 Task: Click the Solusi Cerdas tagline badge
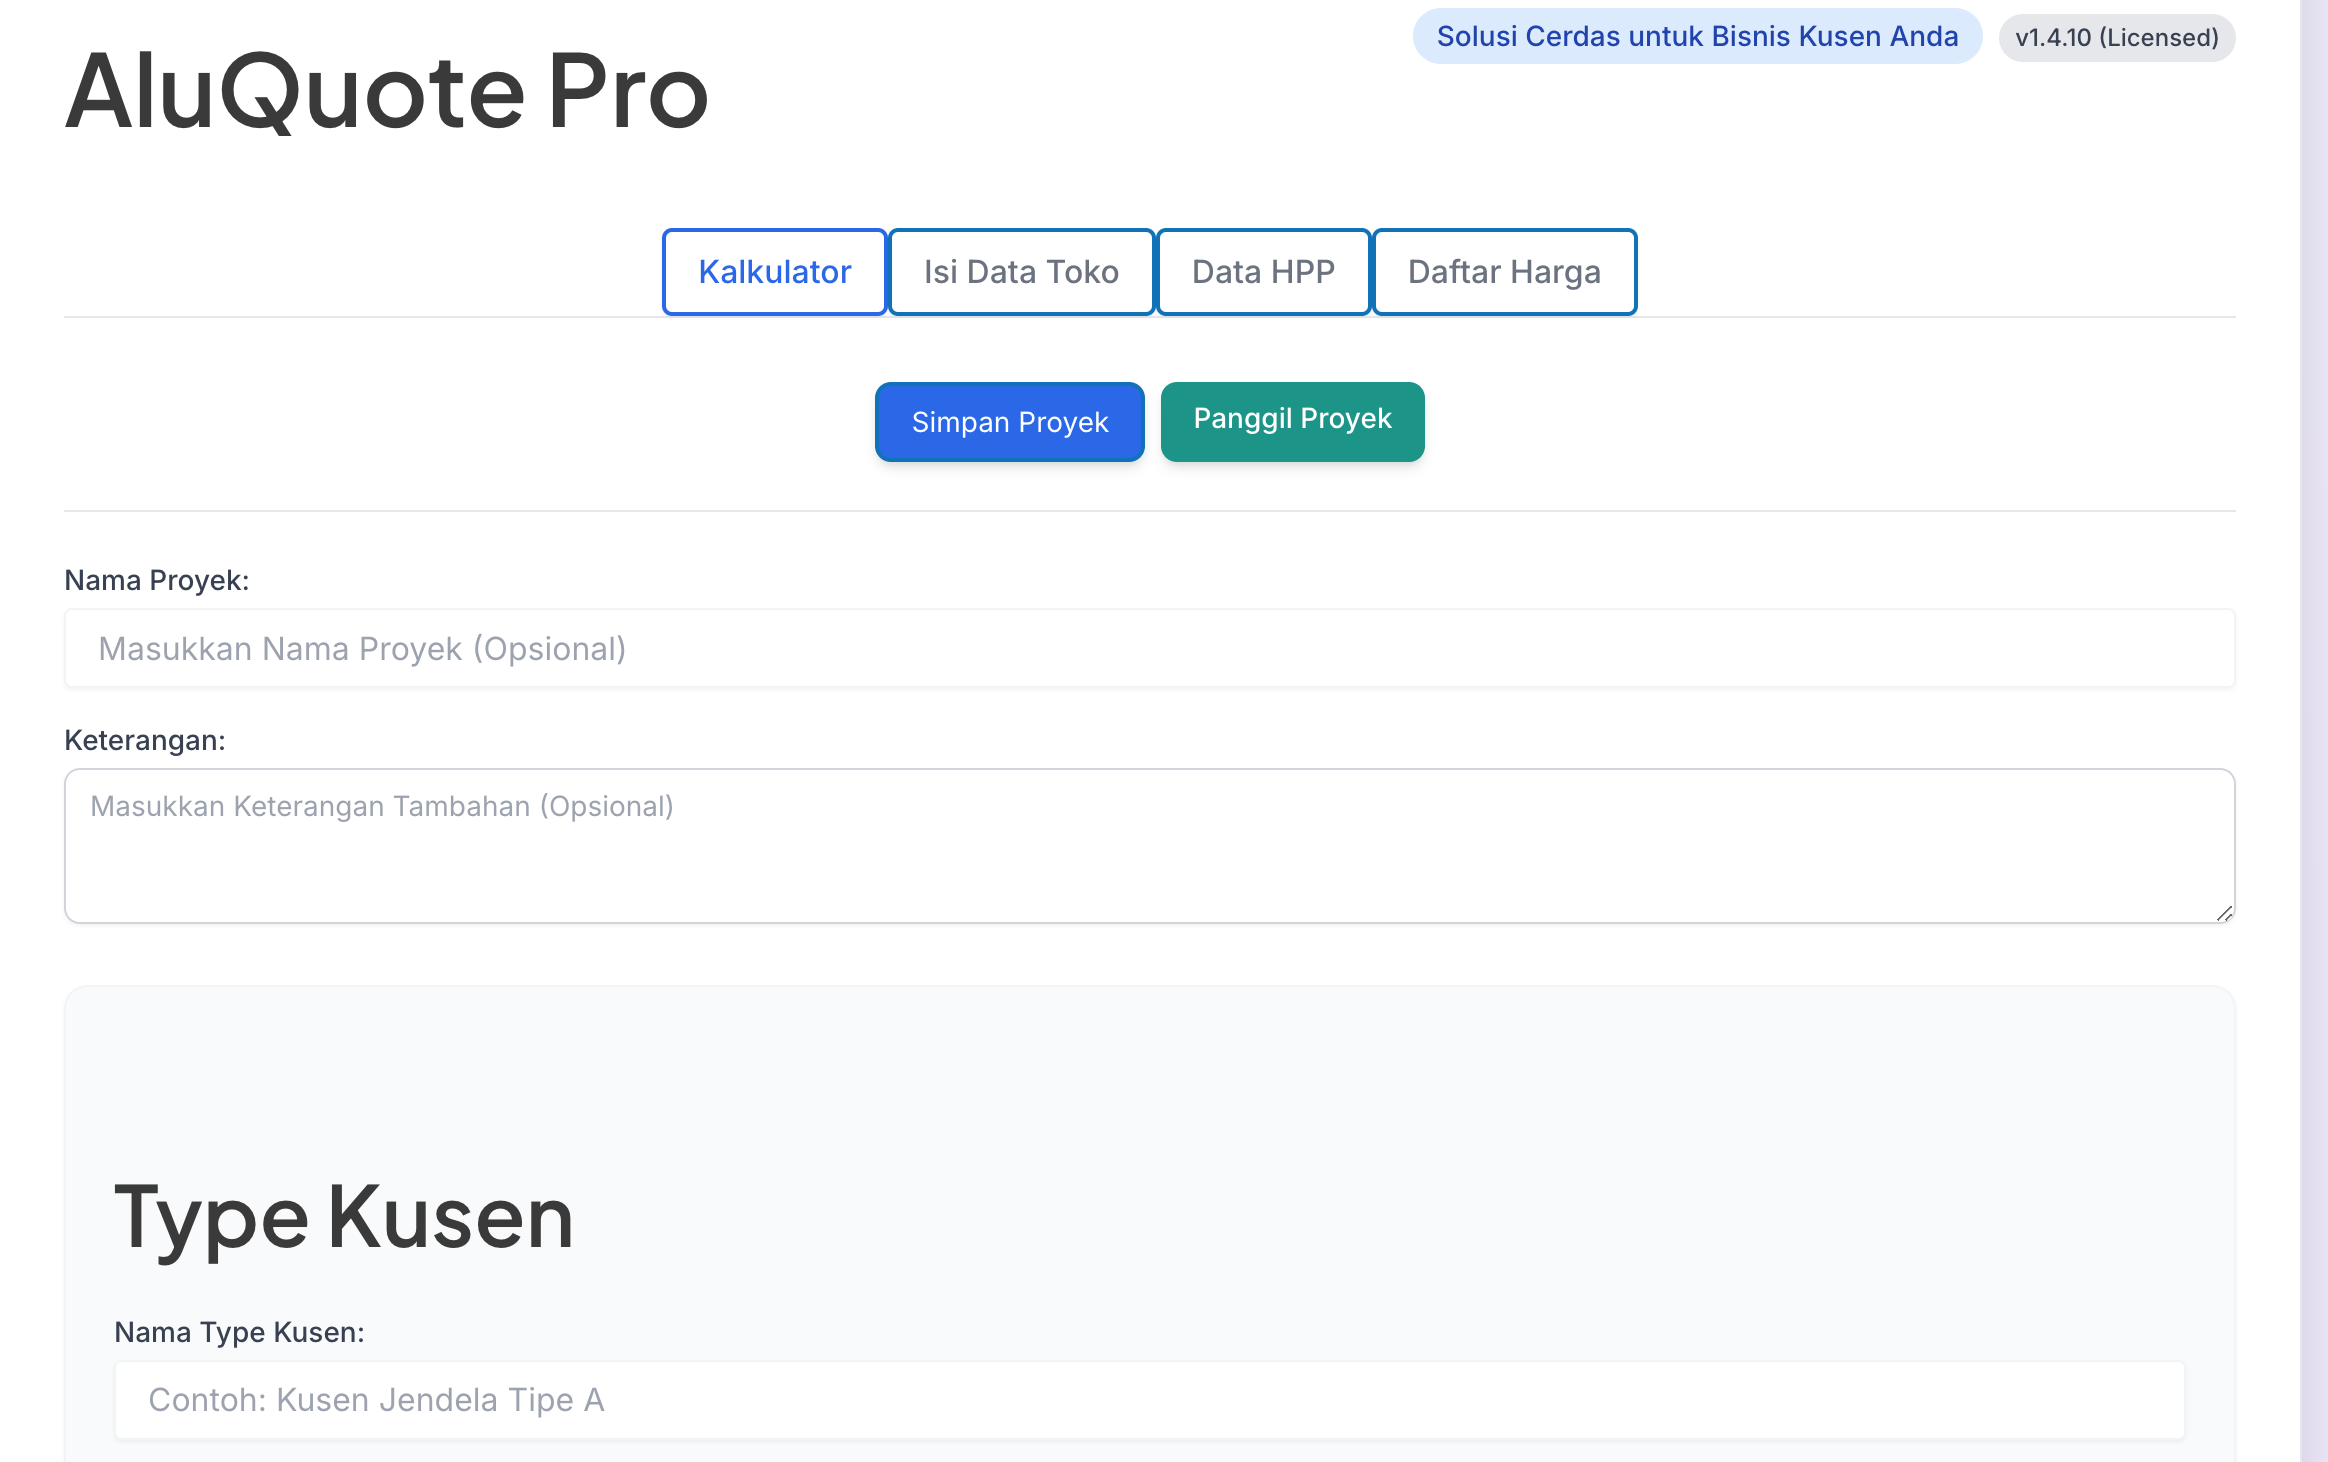(1696, 37)
